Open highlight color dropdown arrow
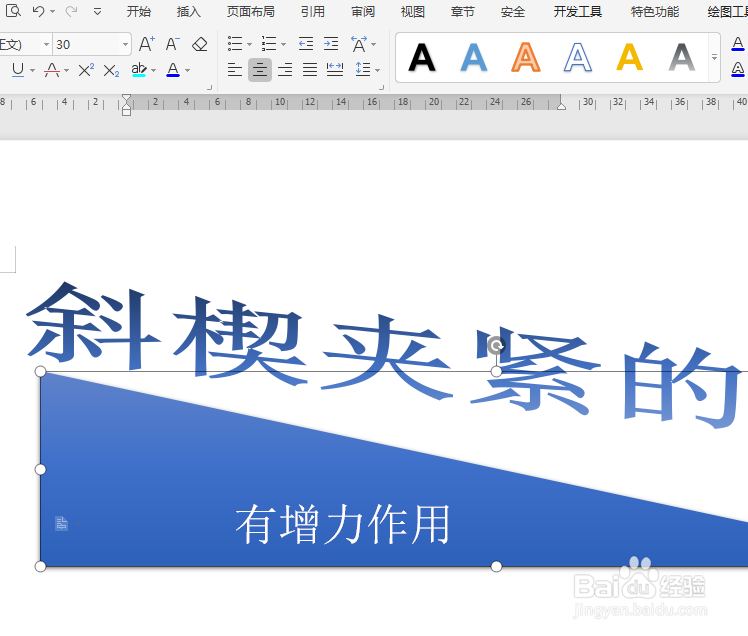 tap(154, 71)
